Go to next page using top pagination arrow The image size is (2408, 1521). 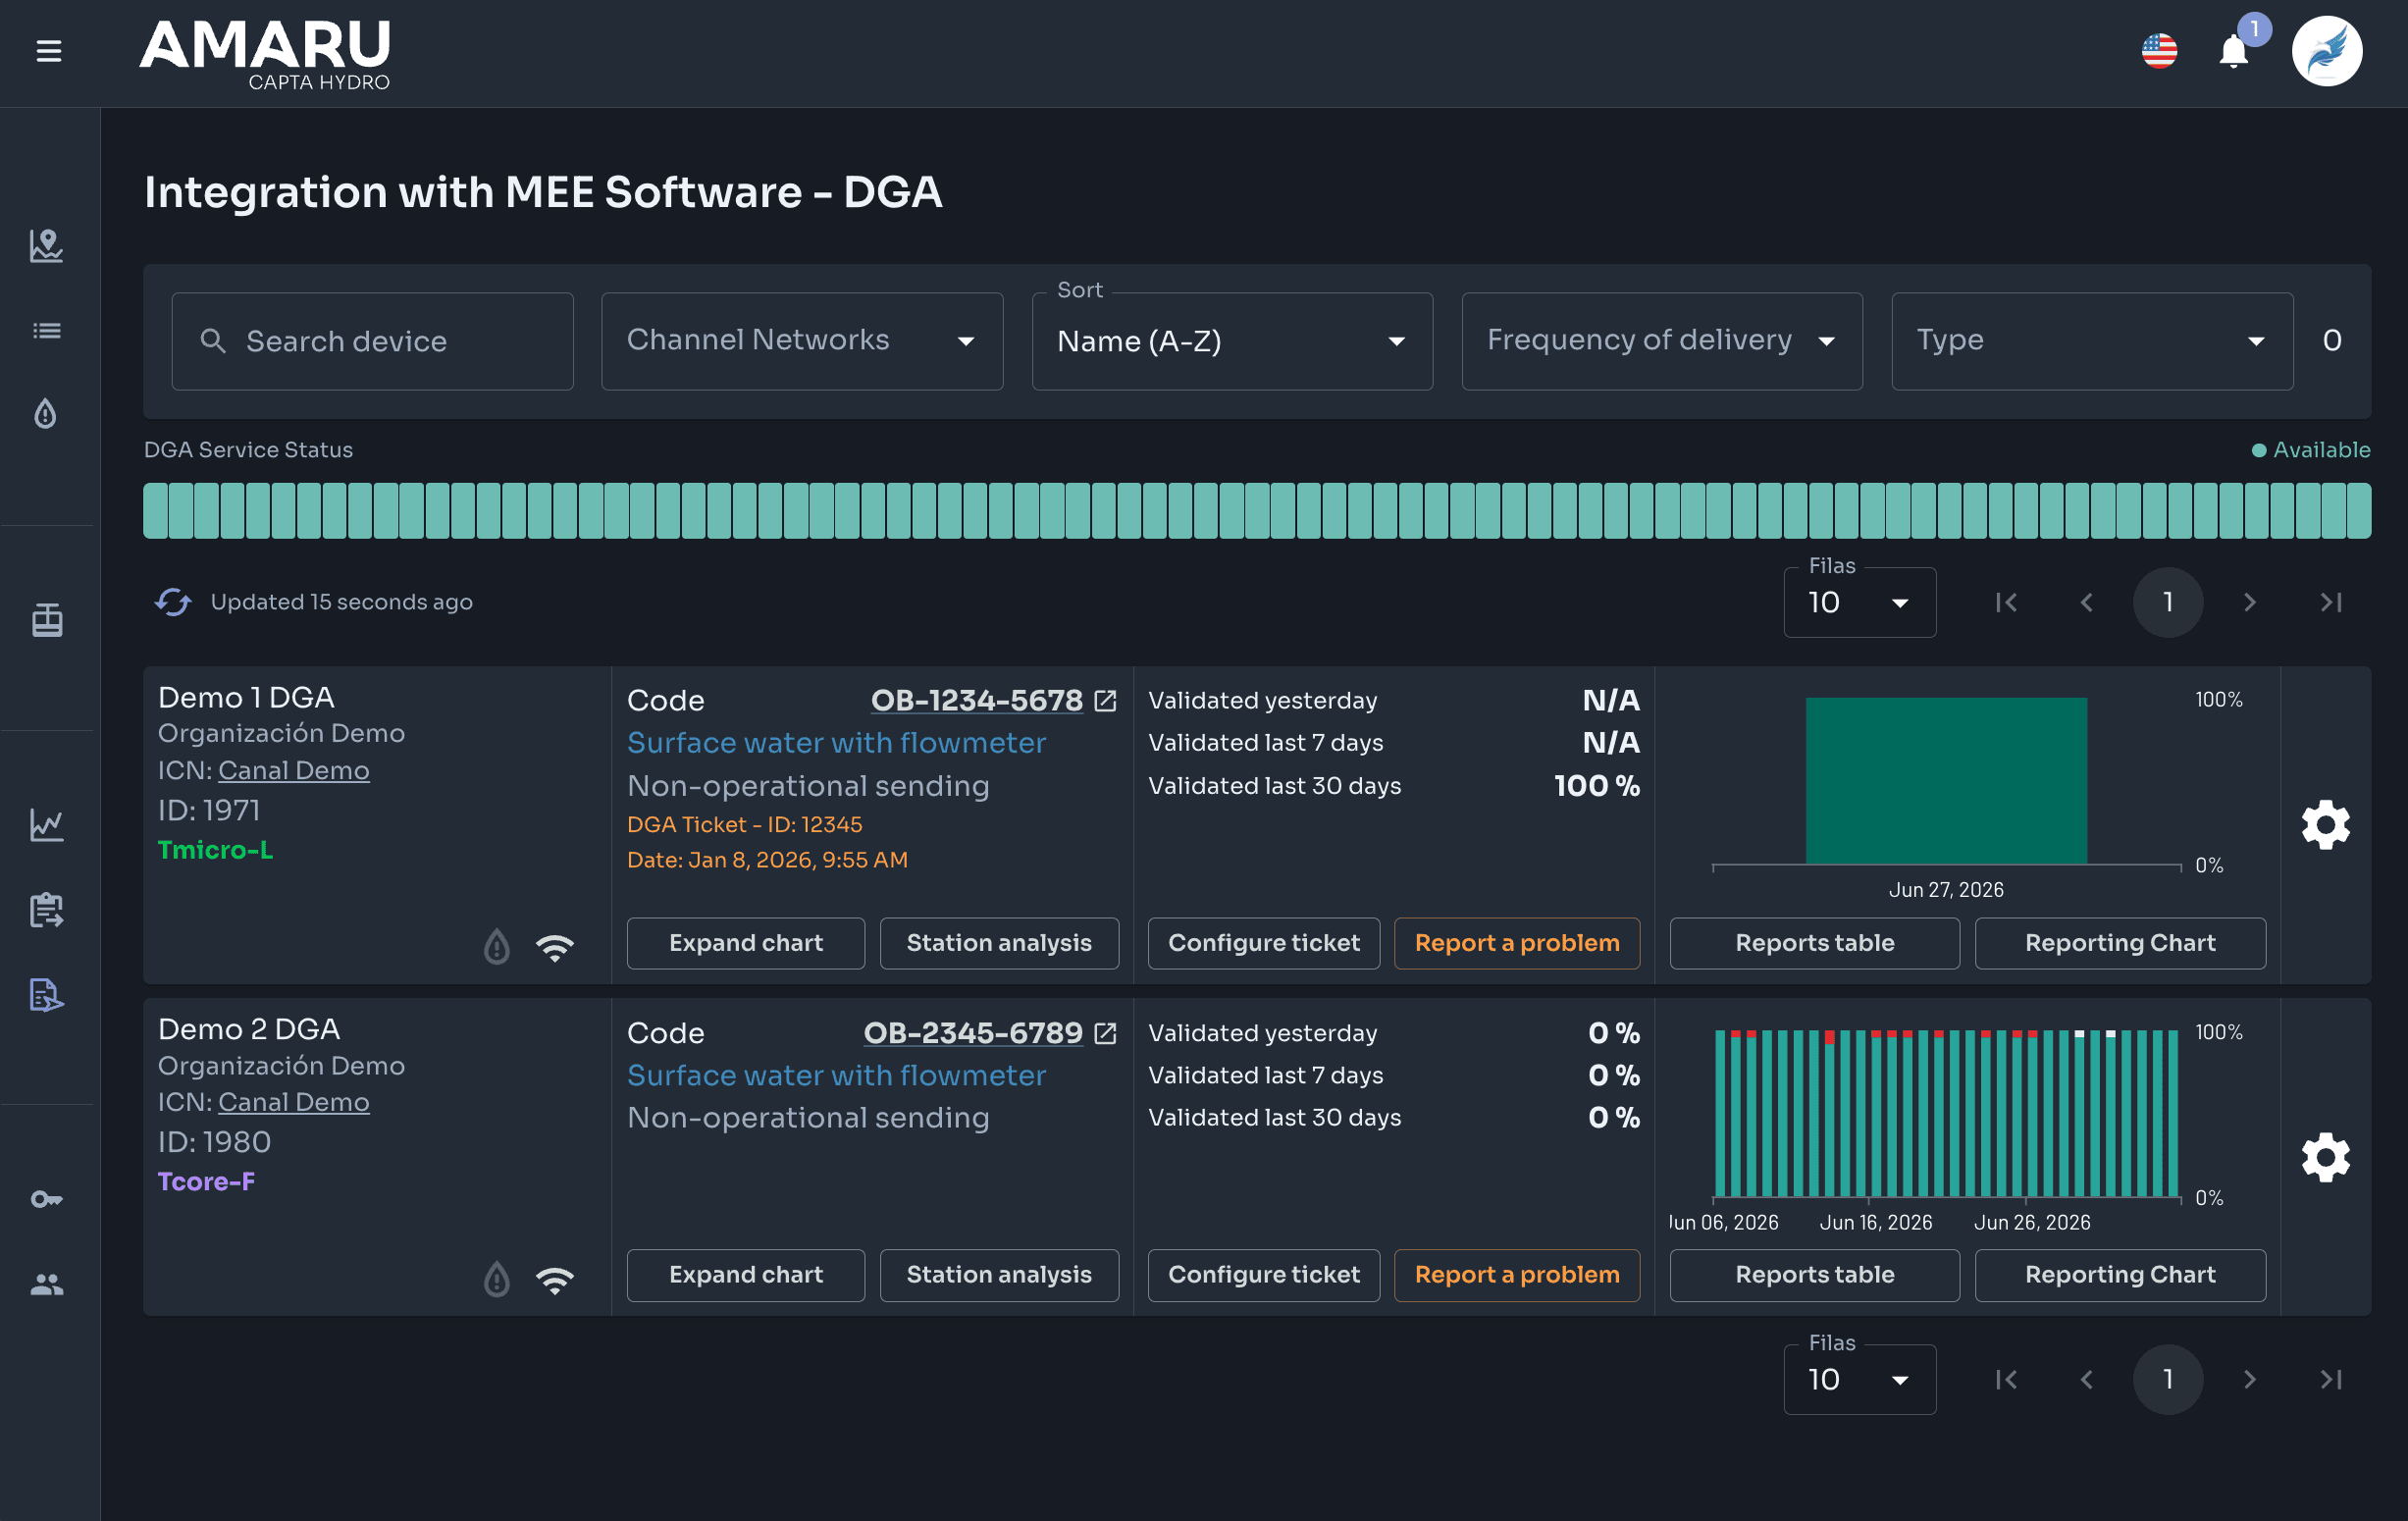(x=2249, y=602)
